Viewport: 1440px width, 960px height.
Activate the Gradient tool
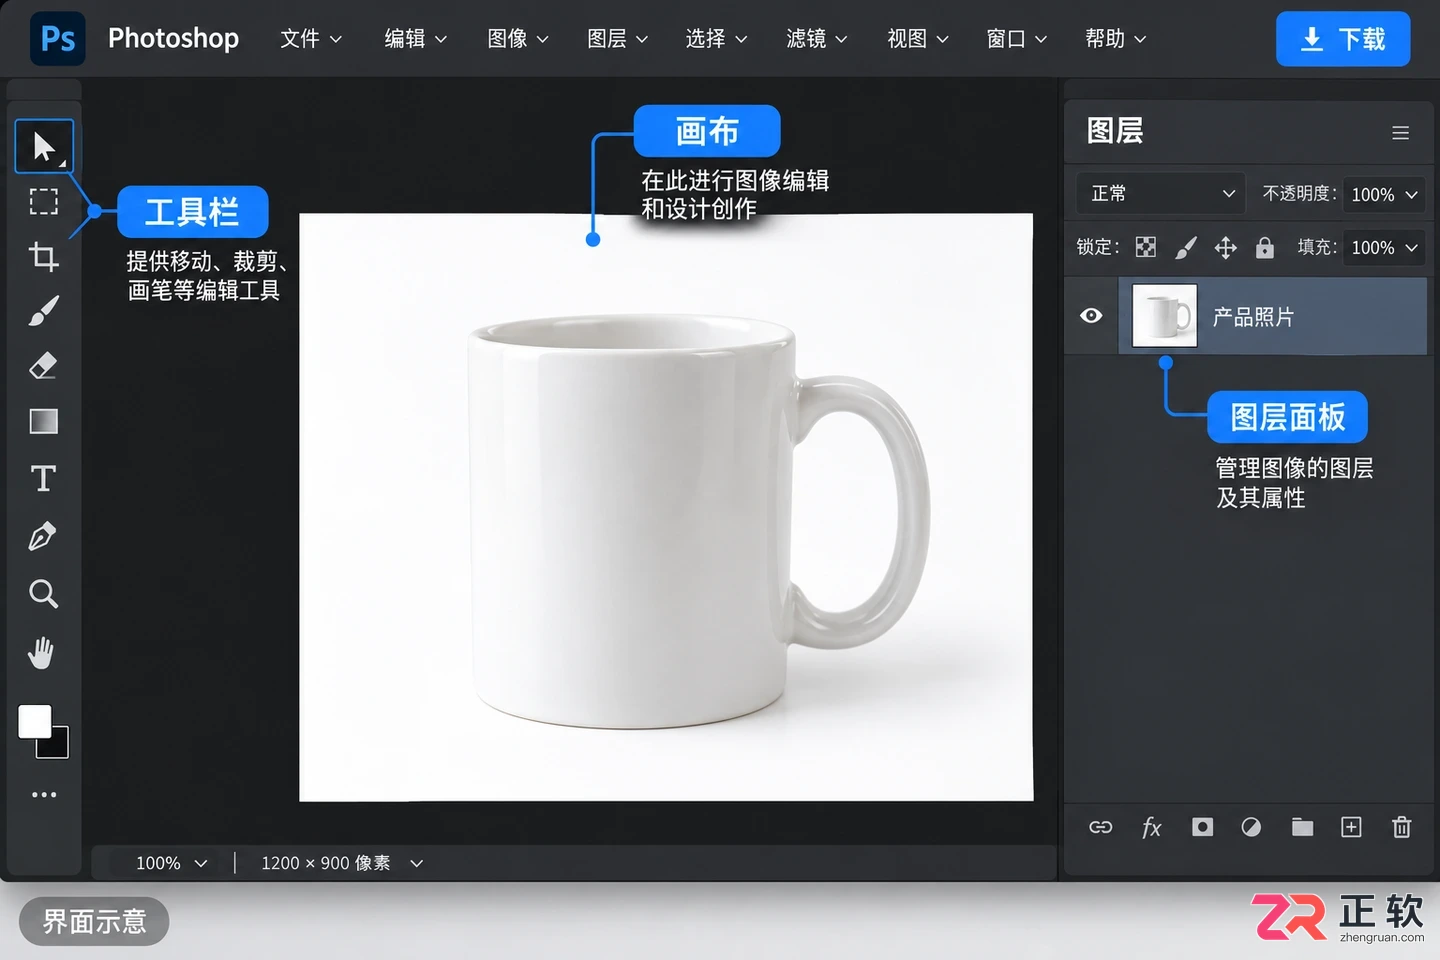point(44,421)
